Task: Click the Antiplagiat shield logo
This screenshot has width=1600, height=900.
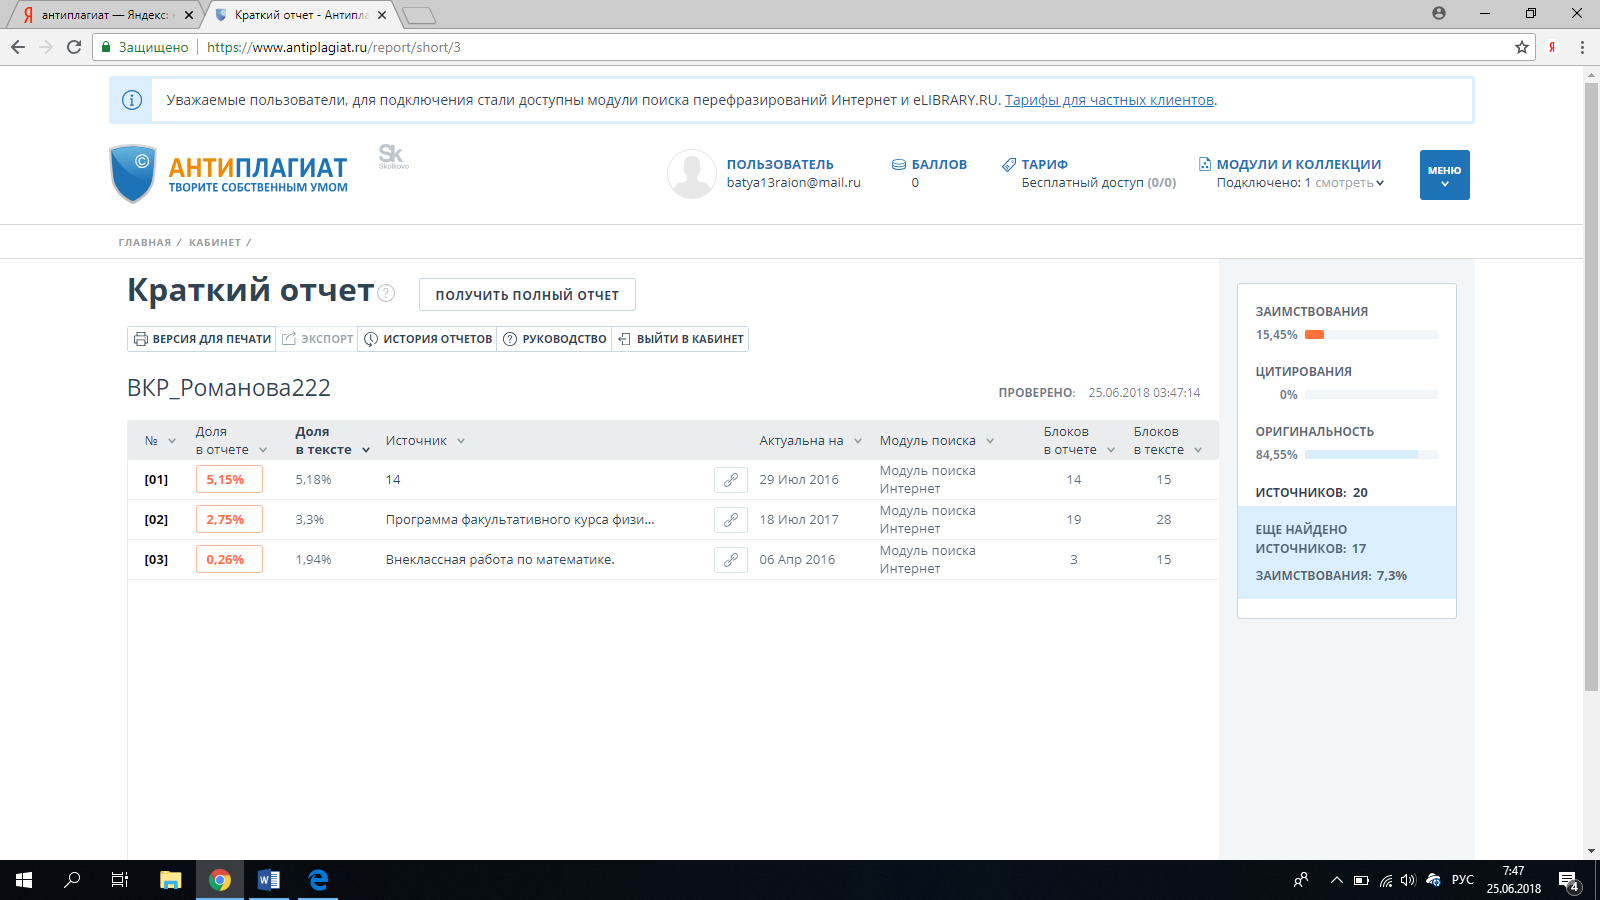Action: (133, 174)
